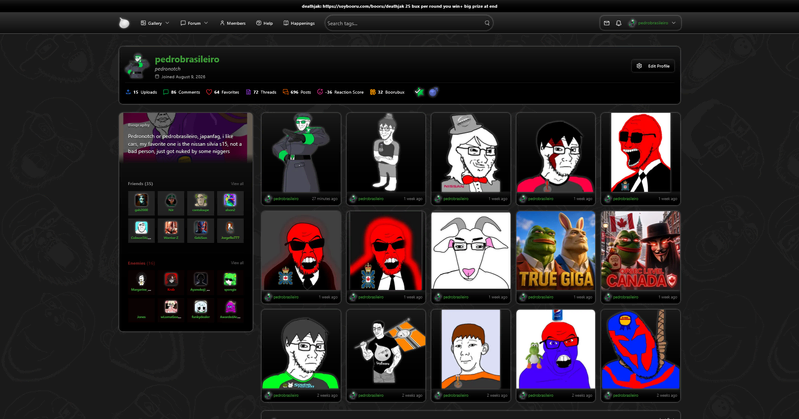Open the TRUE GIGA frog and rabbit thumbnail
Image resolution: width=799 pixels, height=419 pixels.
tap(555, 251)
